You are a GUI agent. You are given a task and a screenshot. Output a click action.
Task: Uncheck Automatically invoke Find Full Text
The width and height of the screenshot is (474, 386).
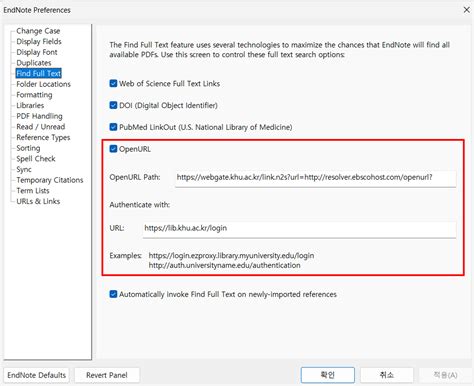pyautogui.click(x=113, y=294)
